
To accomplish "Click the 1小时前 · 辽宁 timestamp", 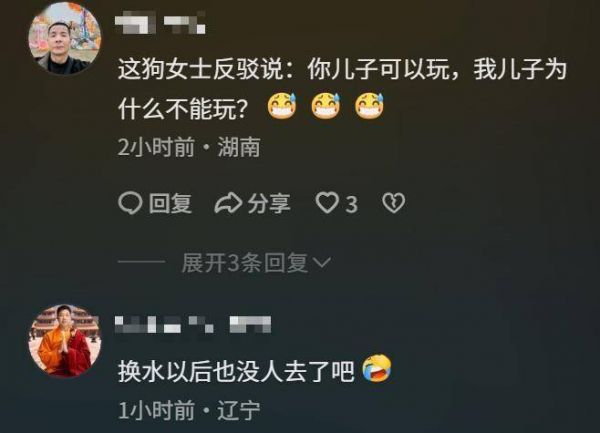I will 189,411.
